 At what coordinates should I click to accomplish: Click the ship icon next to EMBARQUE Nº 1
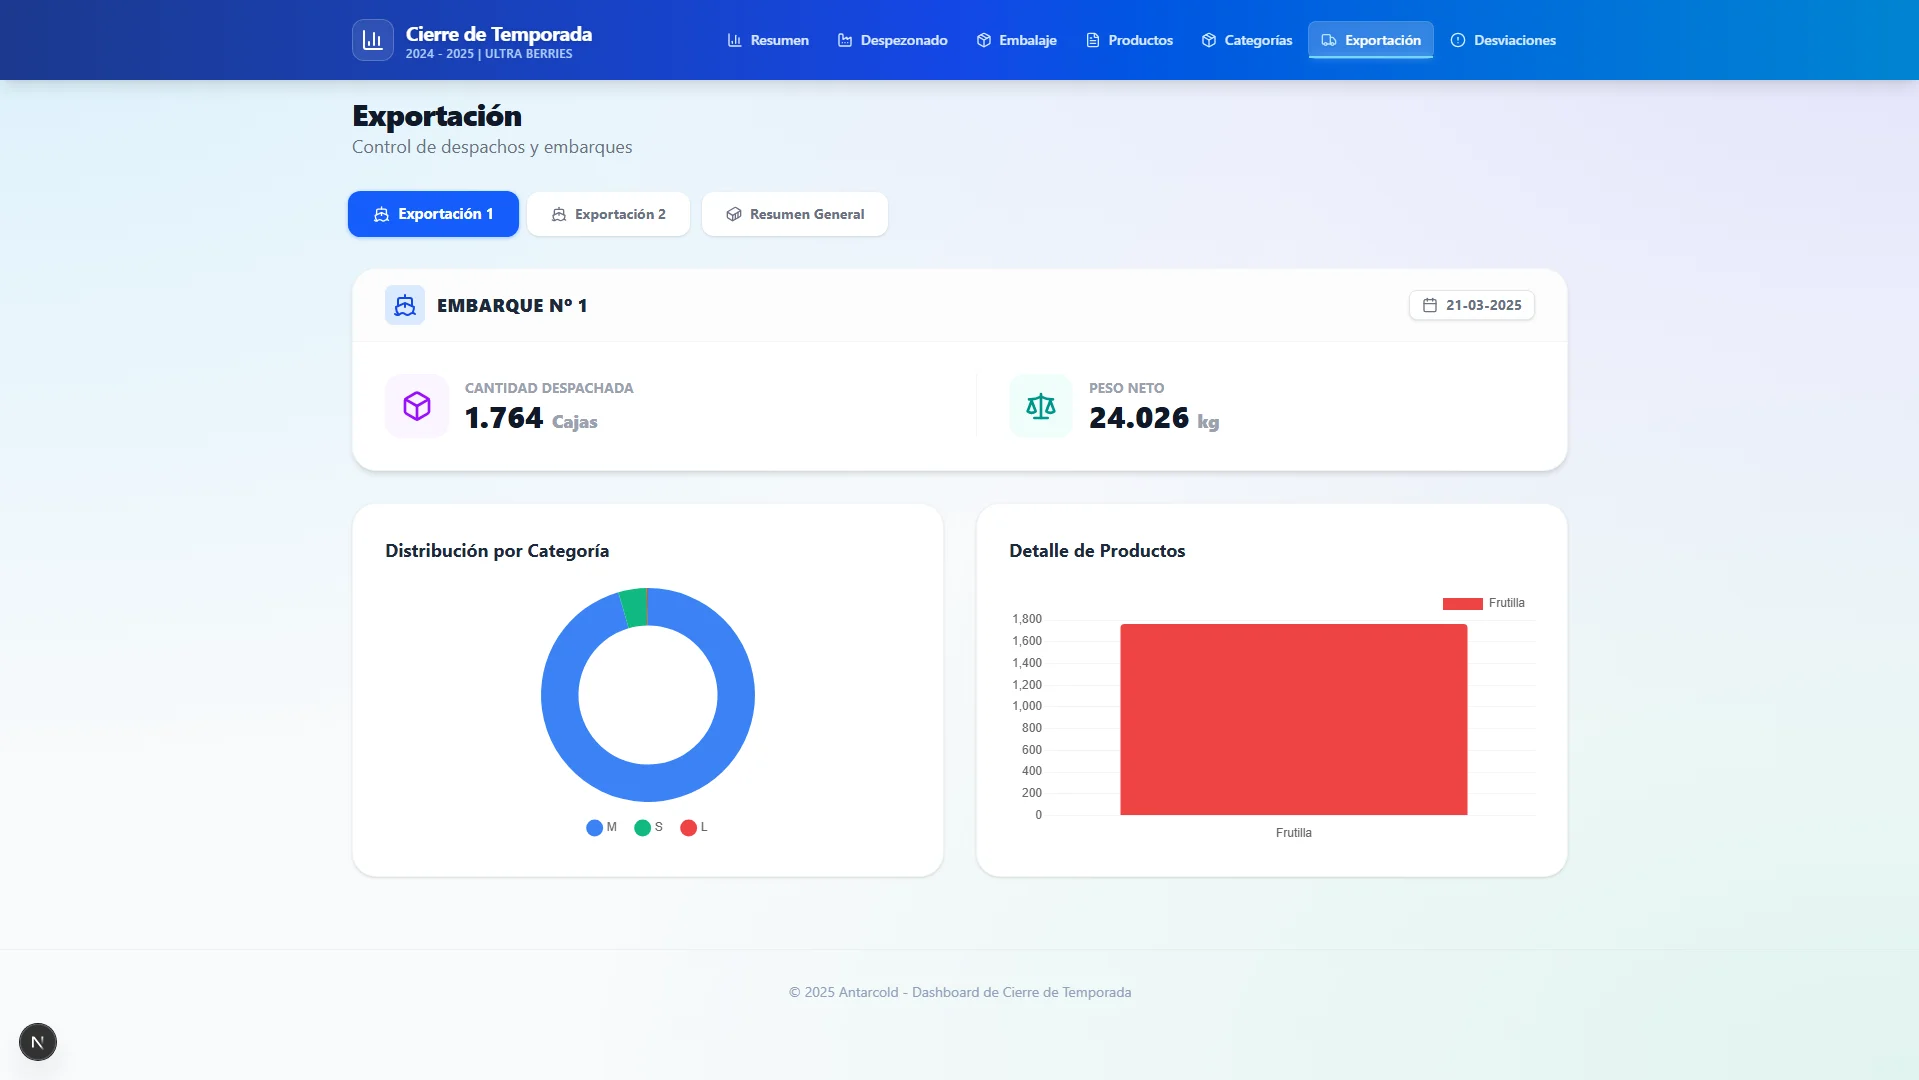[x=404, y=305]
